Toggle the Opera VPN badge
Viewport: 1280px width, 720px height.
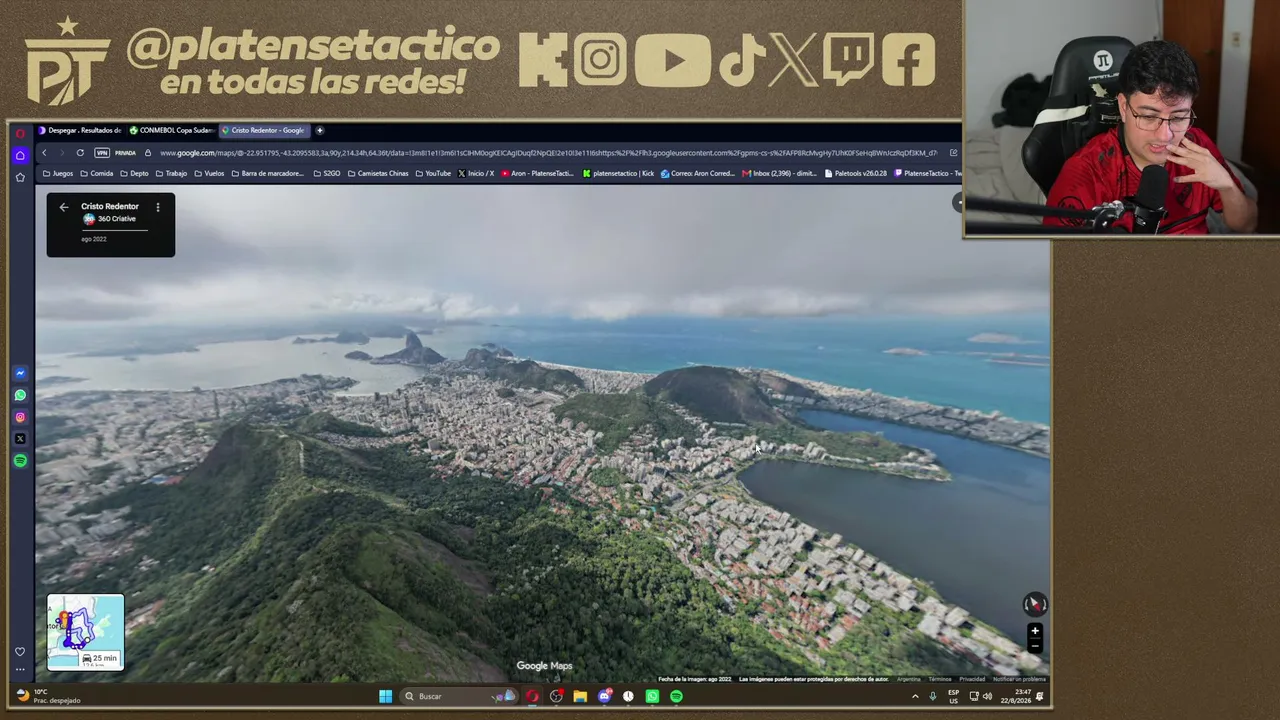(x=101, y=153)
